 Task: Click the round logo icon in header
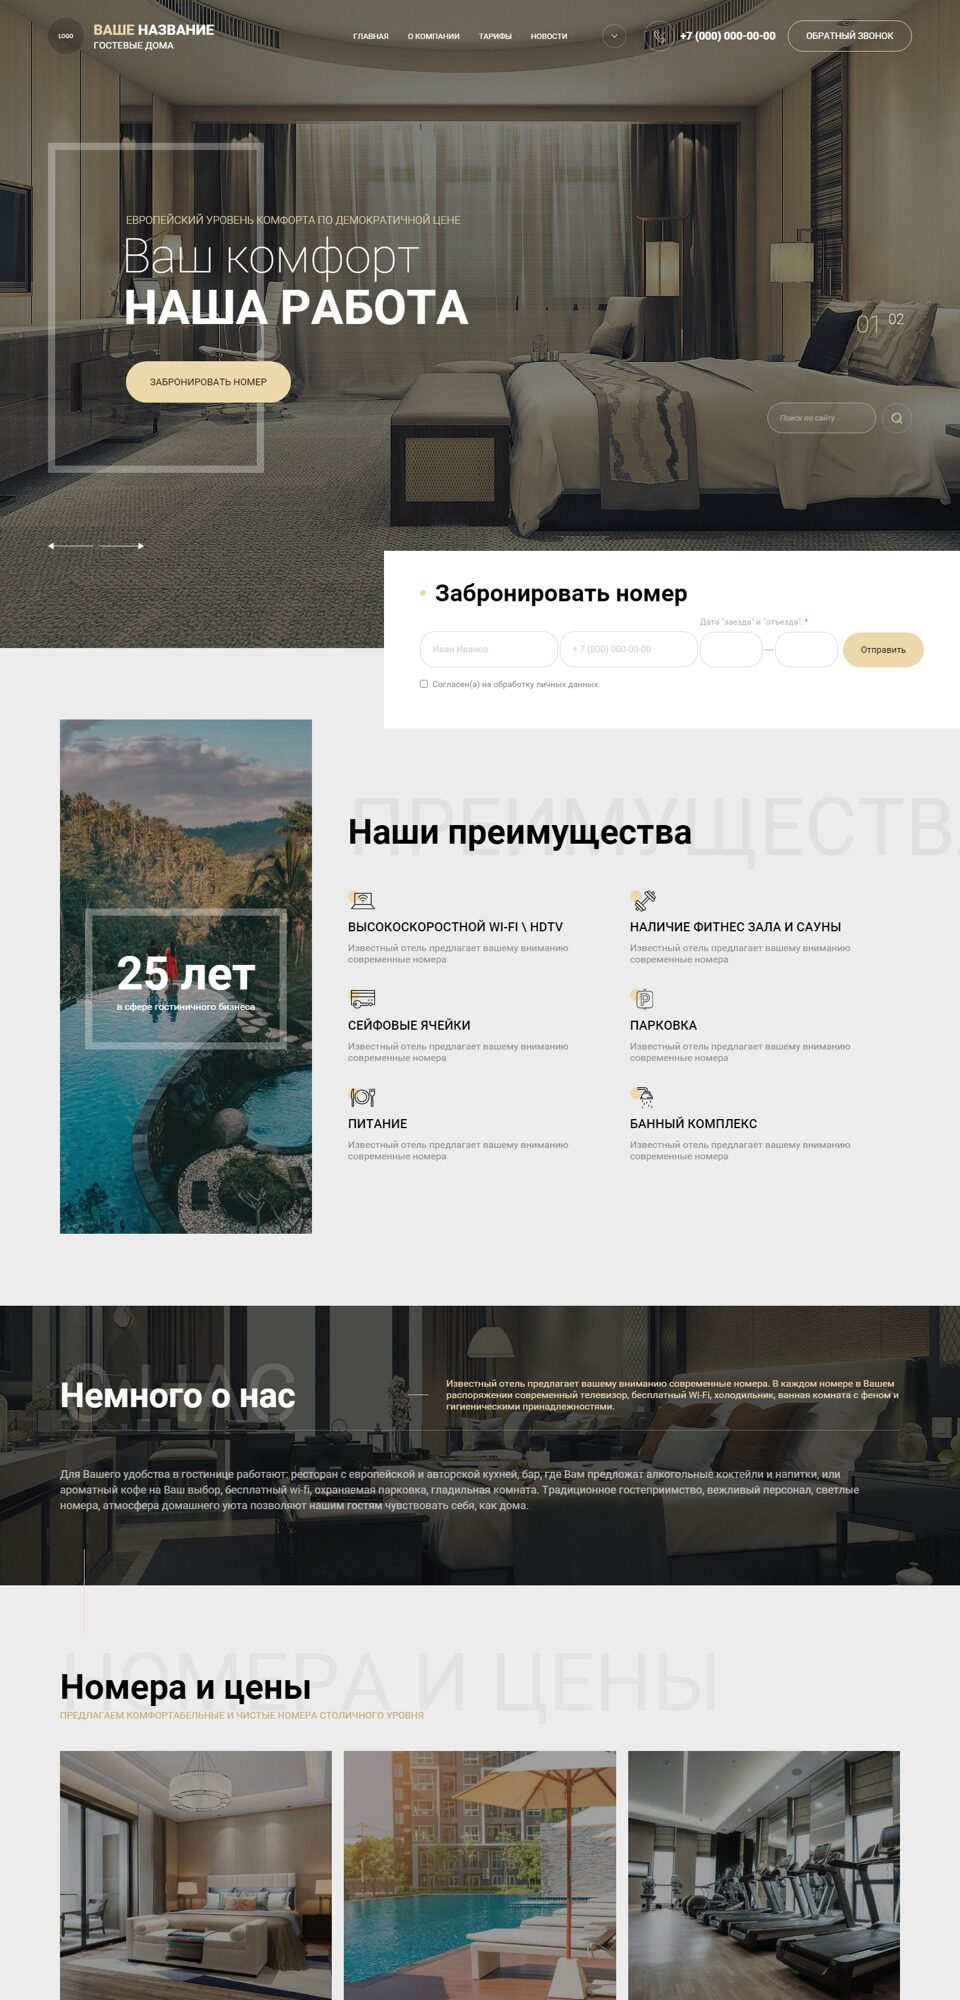(x=66, y=36)
